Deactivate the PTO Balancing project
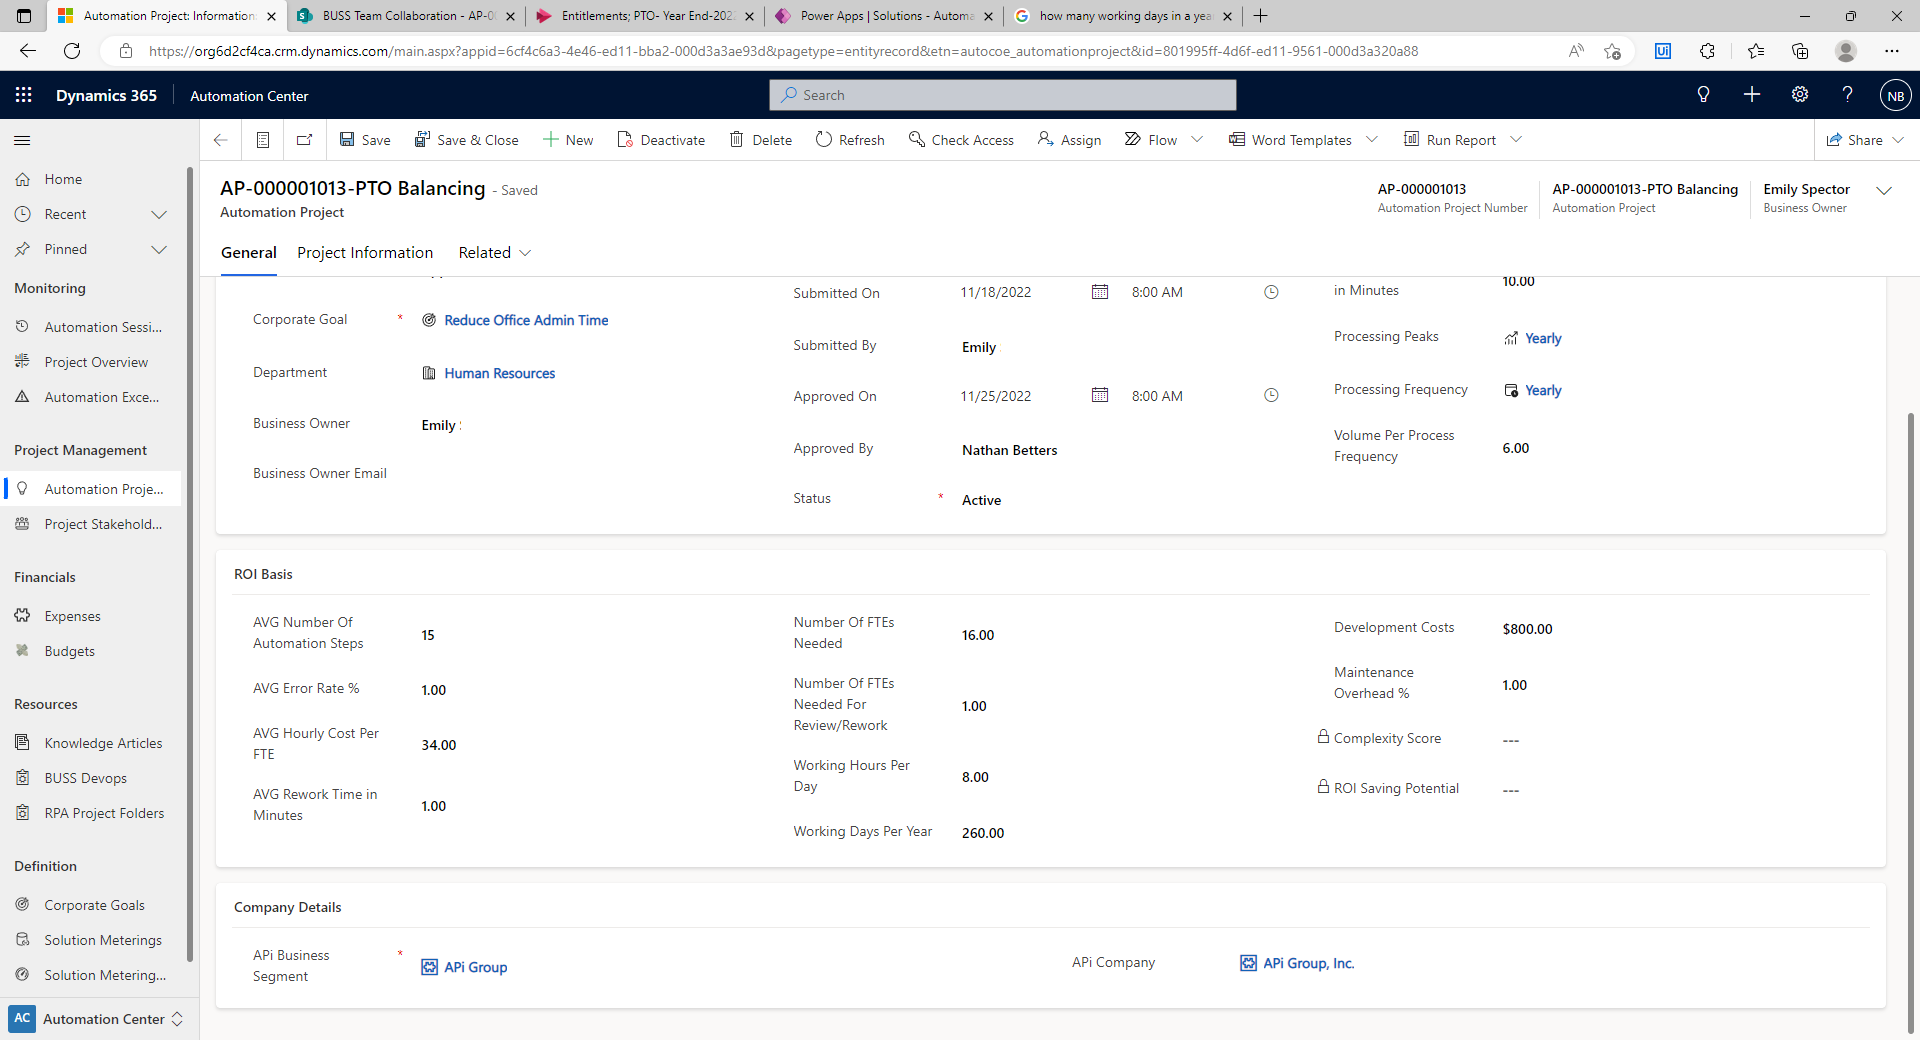This screenshot has width=1920, height=1040. coord(661,139)
